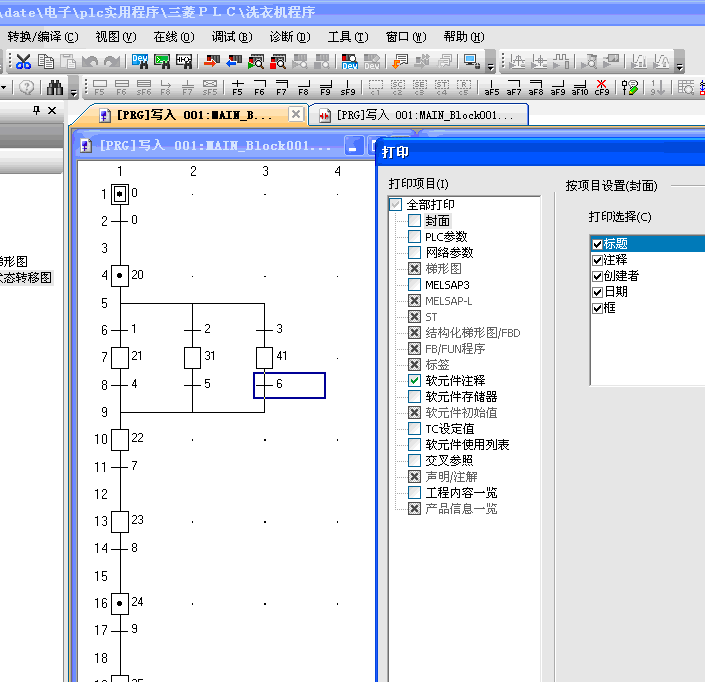This screenshot has width=705, height=682.
Task: Click the cF9 delete line icon
Action: (602, 88)
